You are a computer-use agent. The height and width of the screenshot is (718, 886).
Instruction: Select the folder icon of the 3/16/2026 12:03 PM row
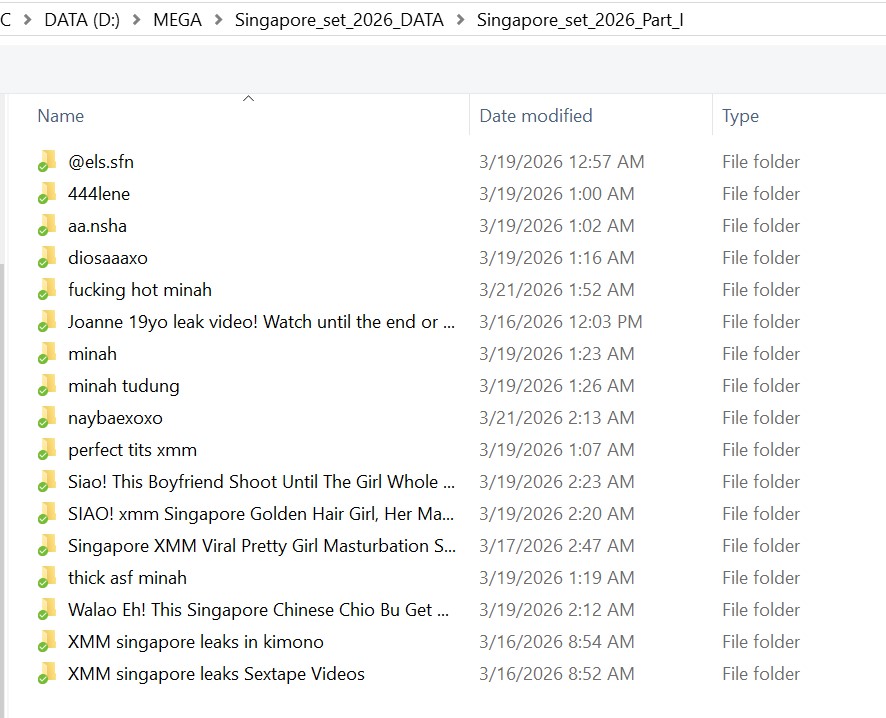[x=47, y=321]
